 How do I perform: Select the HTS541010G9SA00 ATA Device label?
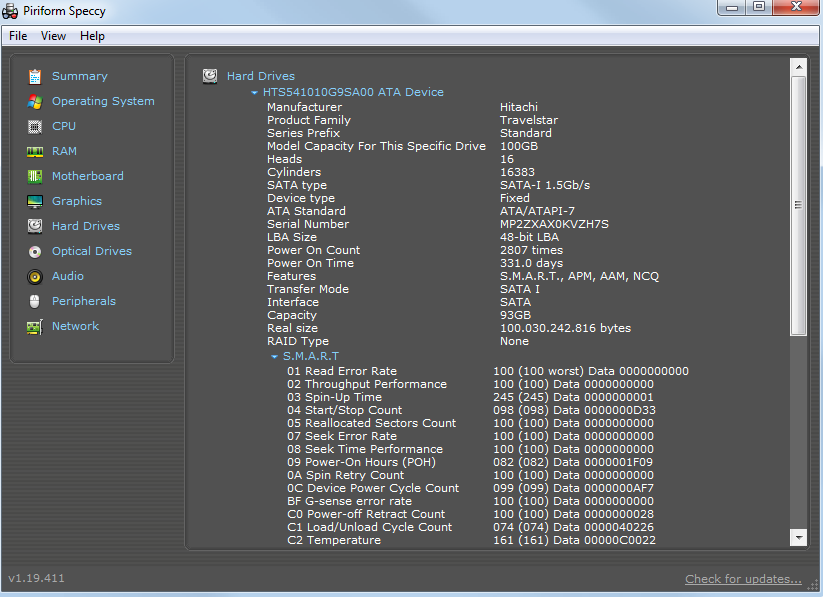click(x=353, y=92)
